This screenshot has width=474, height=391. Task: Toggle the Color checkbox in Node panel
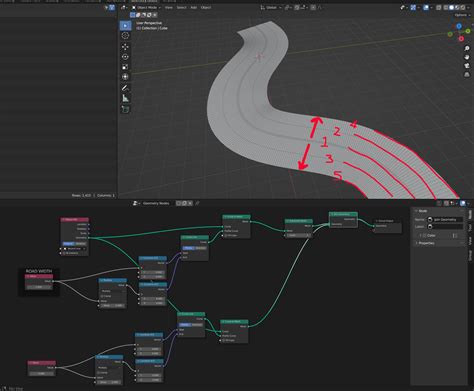pyautogui.click(x=425, y=235)
